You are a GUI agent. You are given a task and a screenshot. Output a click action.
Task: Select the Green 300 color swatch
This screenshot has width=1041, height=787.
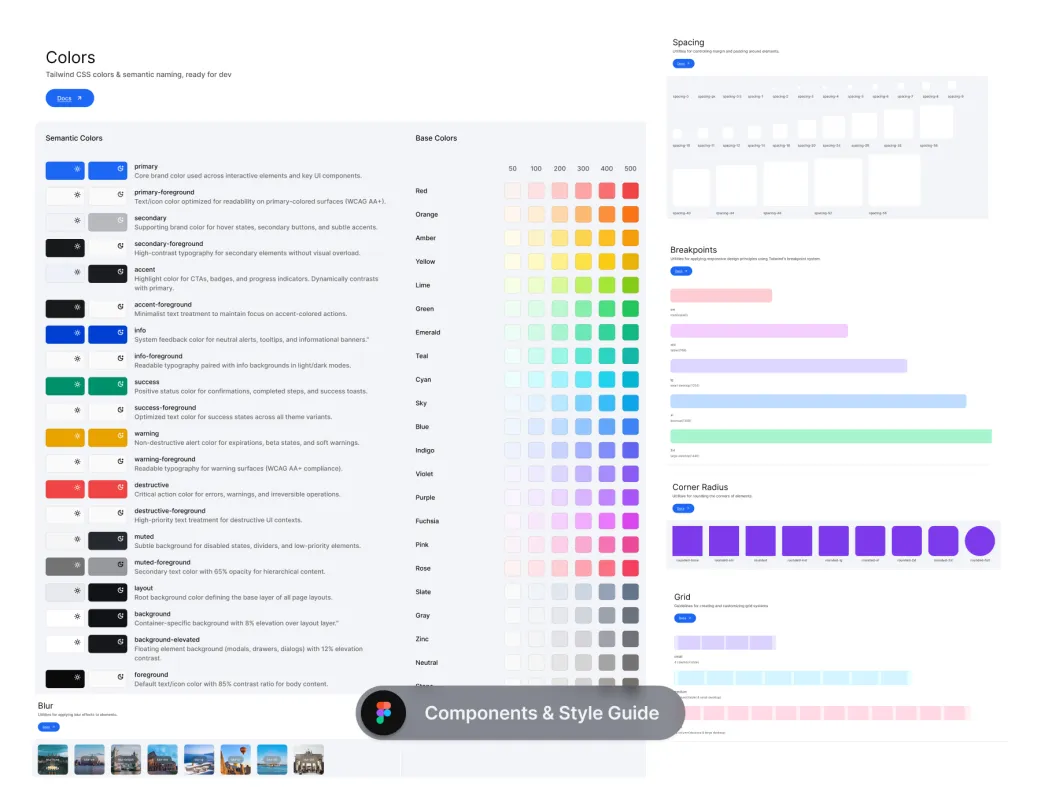pos(584,308)
